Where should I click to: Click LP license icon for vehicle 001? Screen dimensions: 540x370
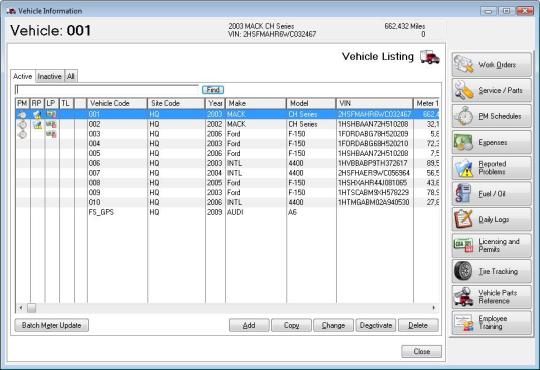pyautogui.click(x=51, y=114)
